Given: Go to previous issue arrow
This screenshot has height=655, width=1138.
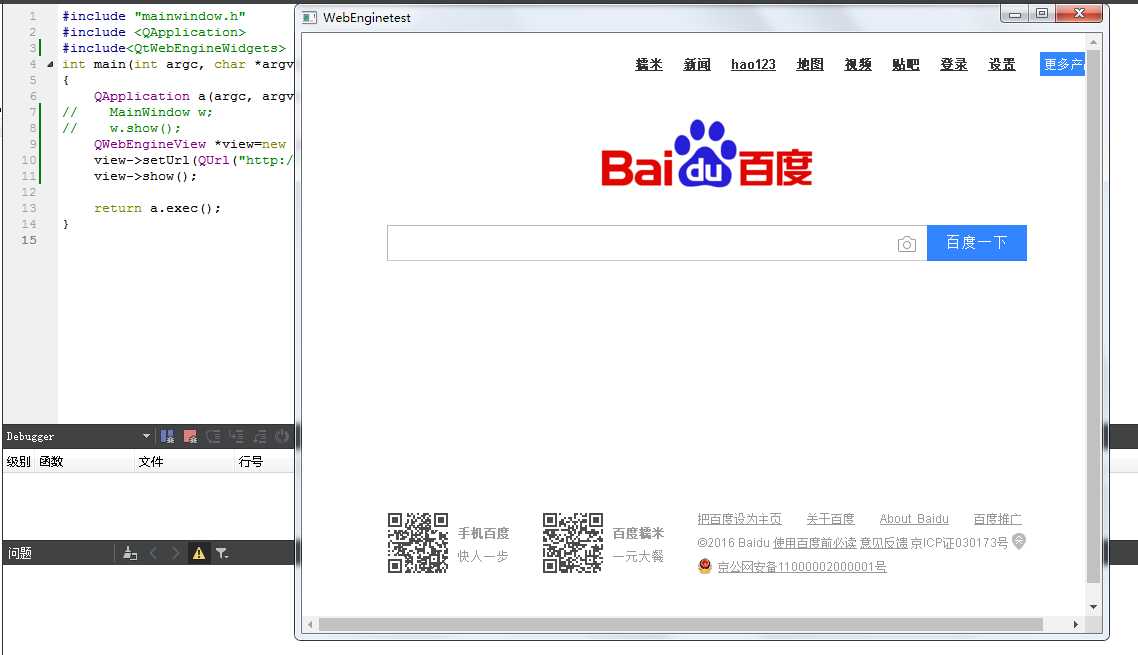Looking at the screenshot, I should point(153,553).
